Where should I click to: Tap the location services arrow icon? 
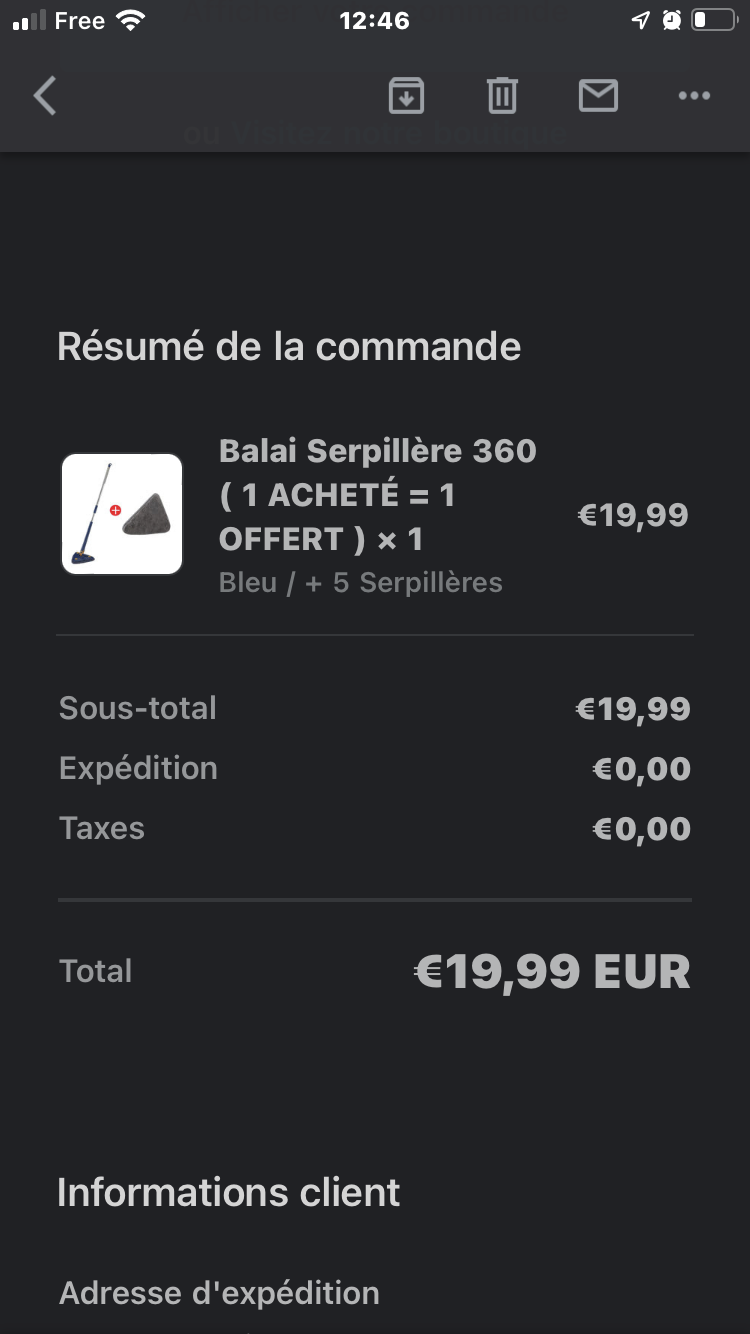(640, 20)
